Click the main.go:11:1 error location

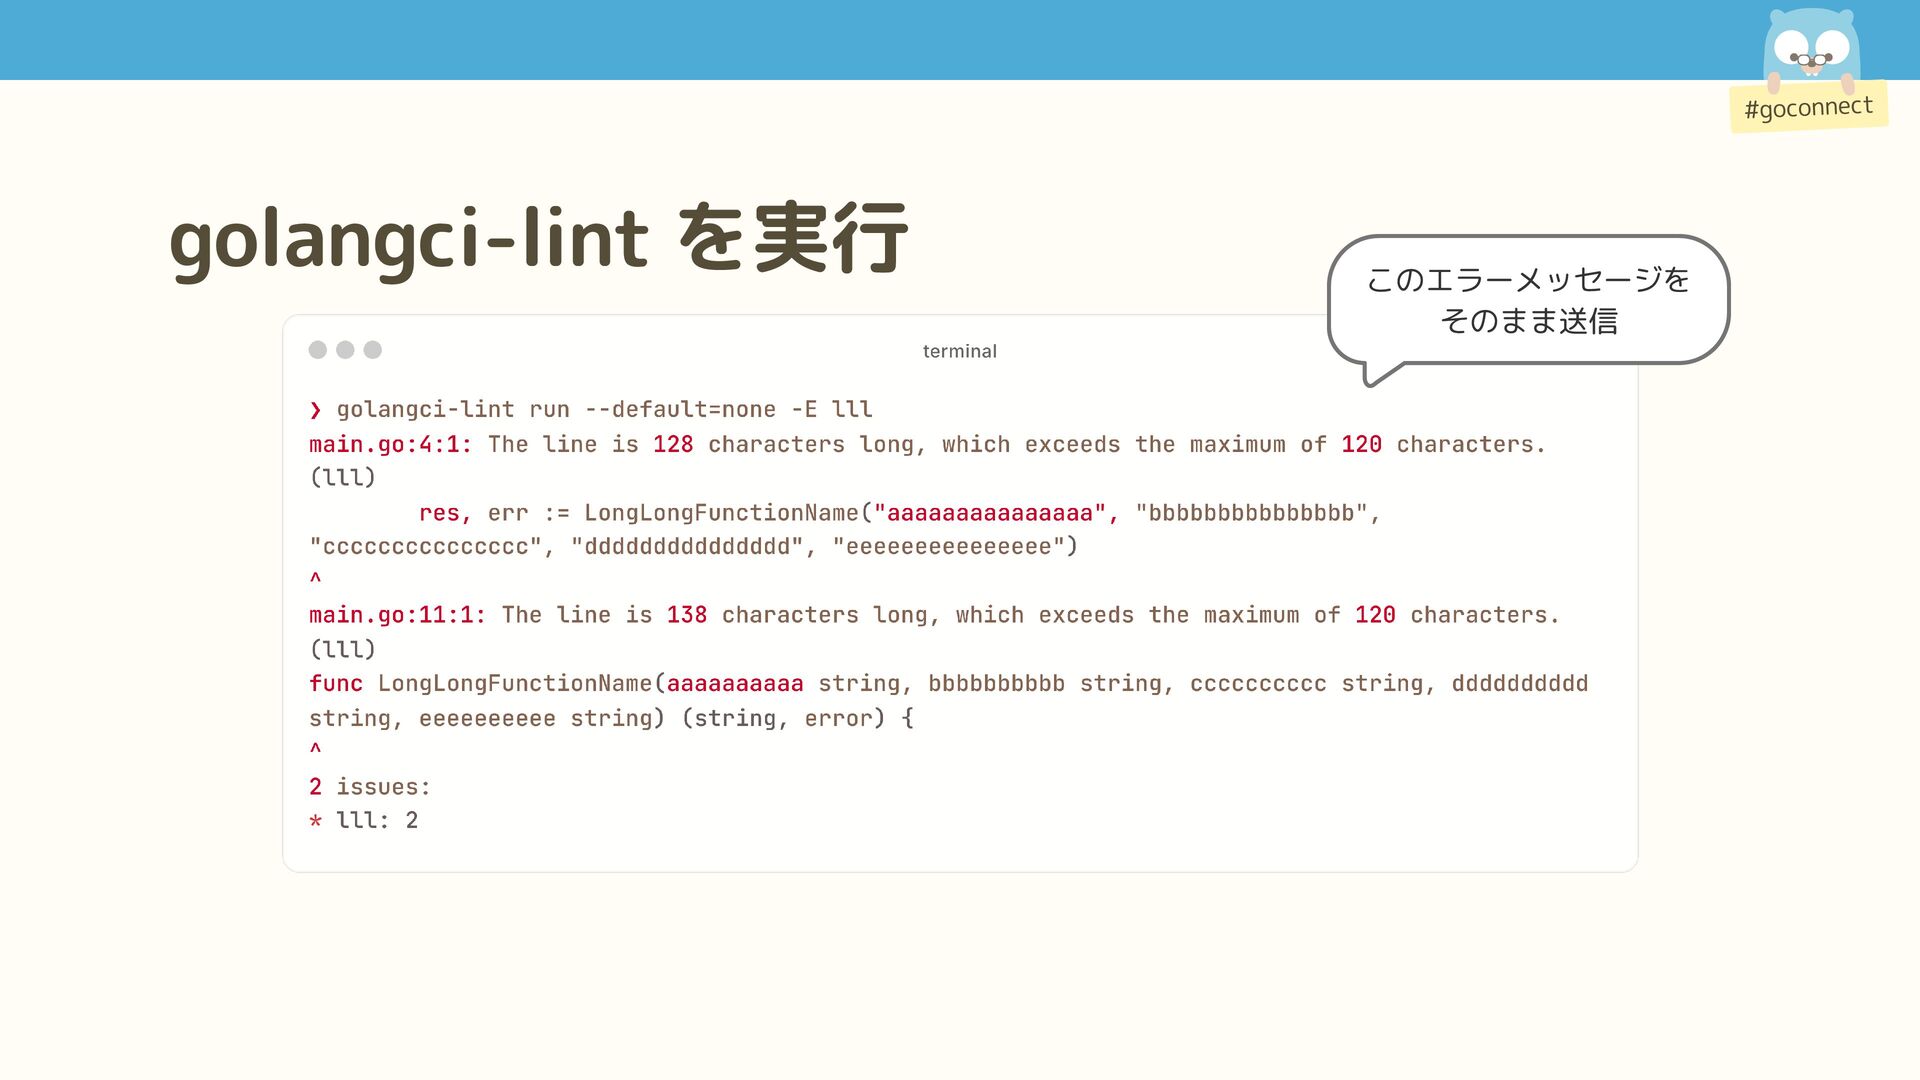(x=397, y=615)
